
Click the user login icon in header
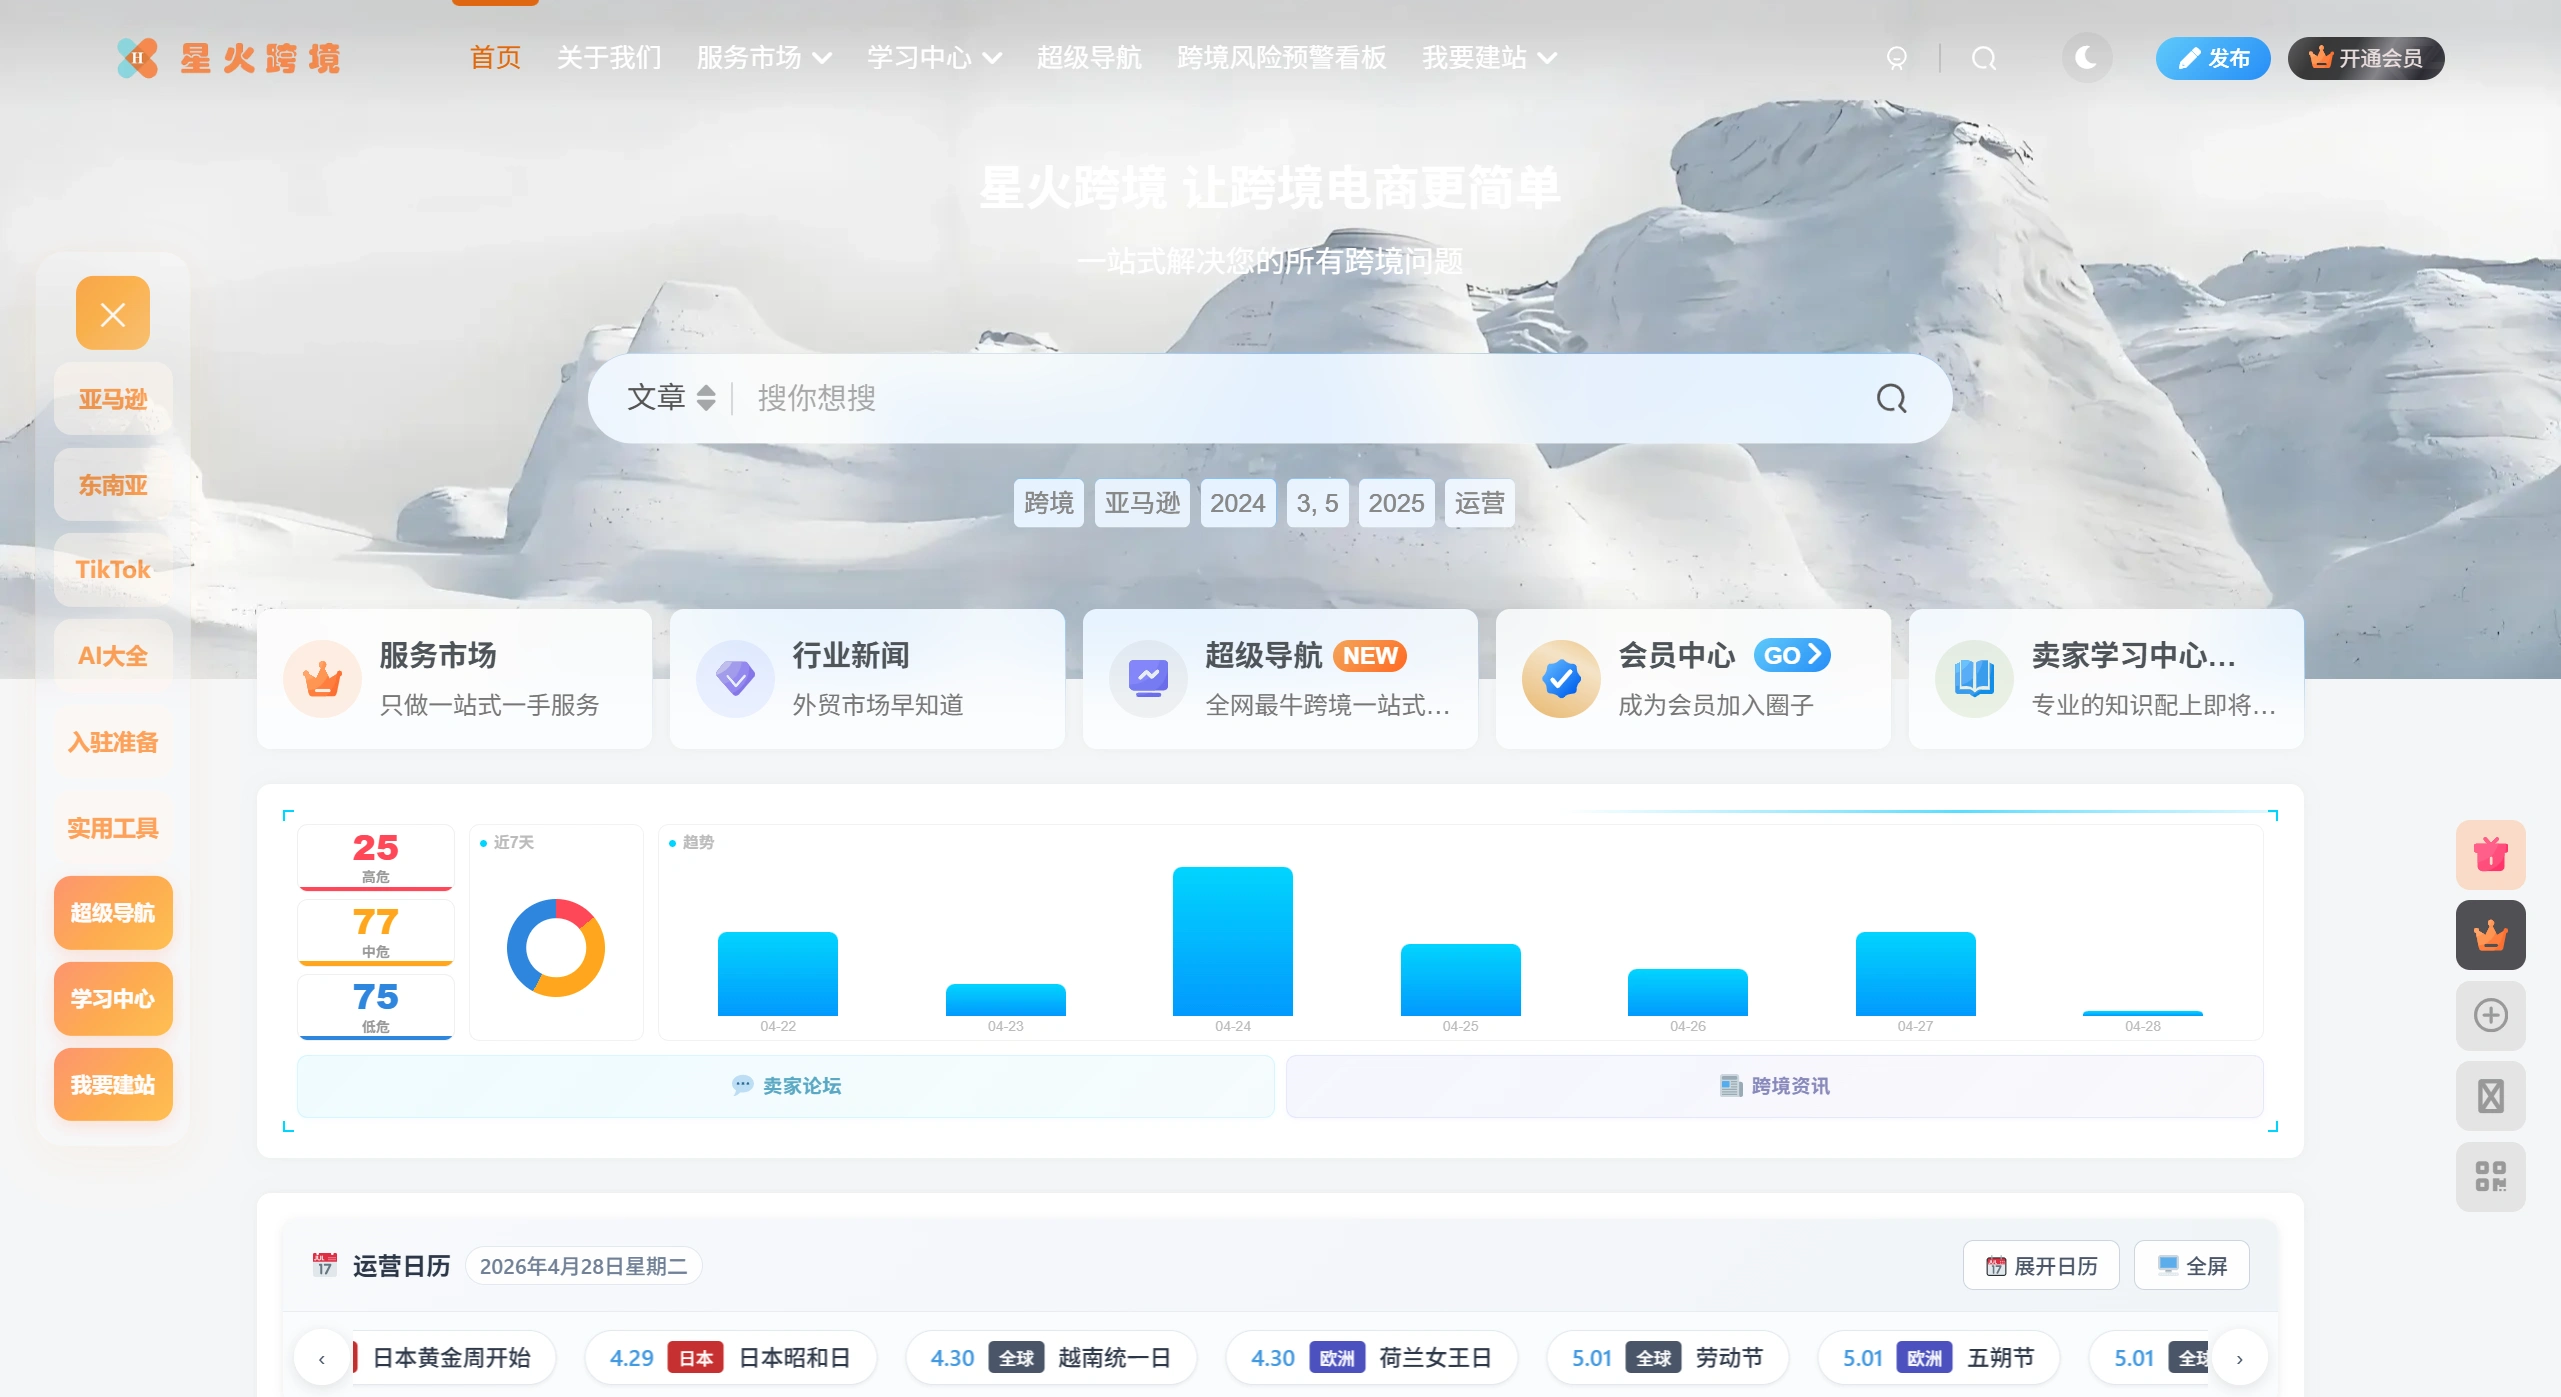(x=1897, y=58)
